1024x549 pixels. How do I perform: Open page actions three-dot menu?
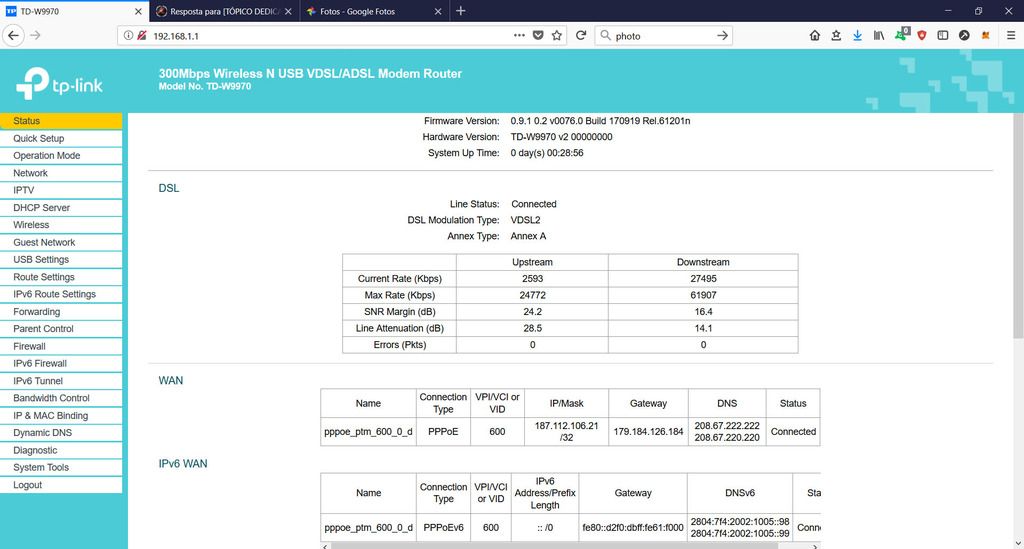[x=519, y=35]
